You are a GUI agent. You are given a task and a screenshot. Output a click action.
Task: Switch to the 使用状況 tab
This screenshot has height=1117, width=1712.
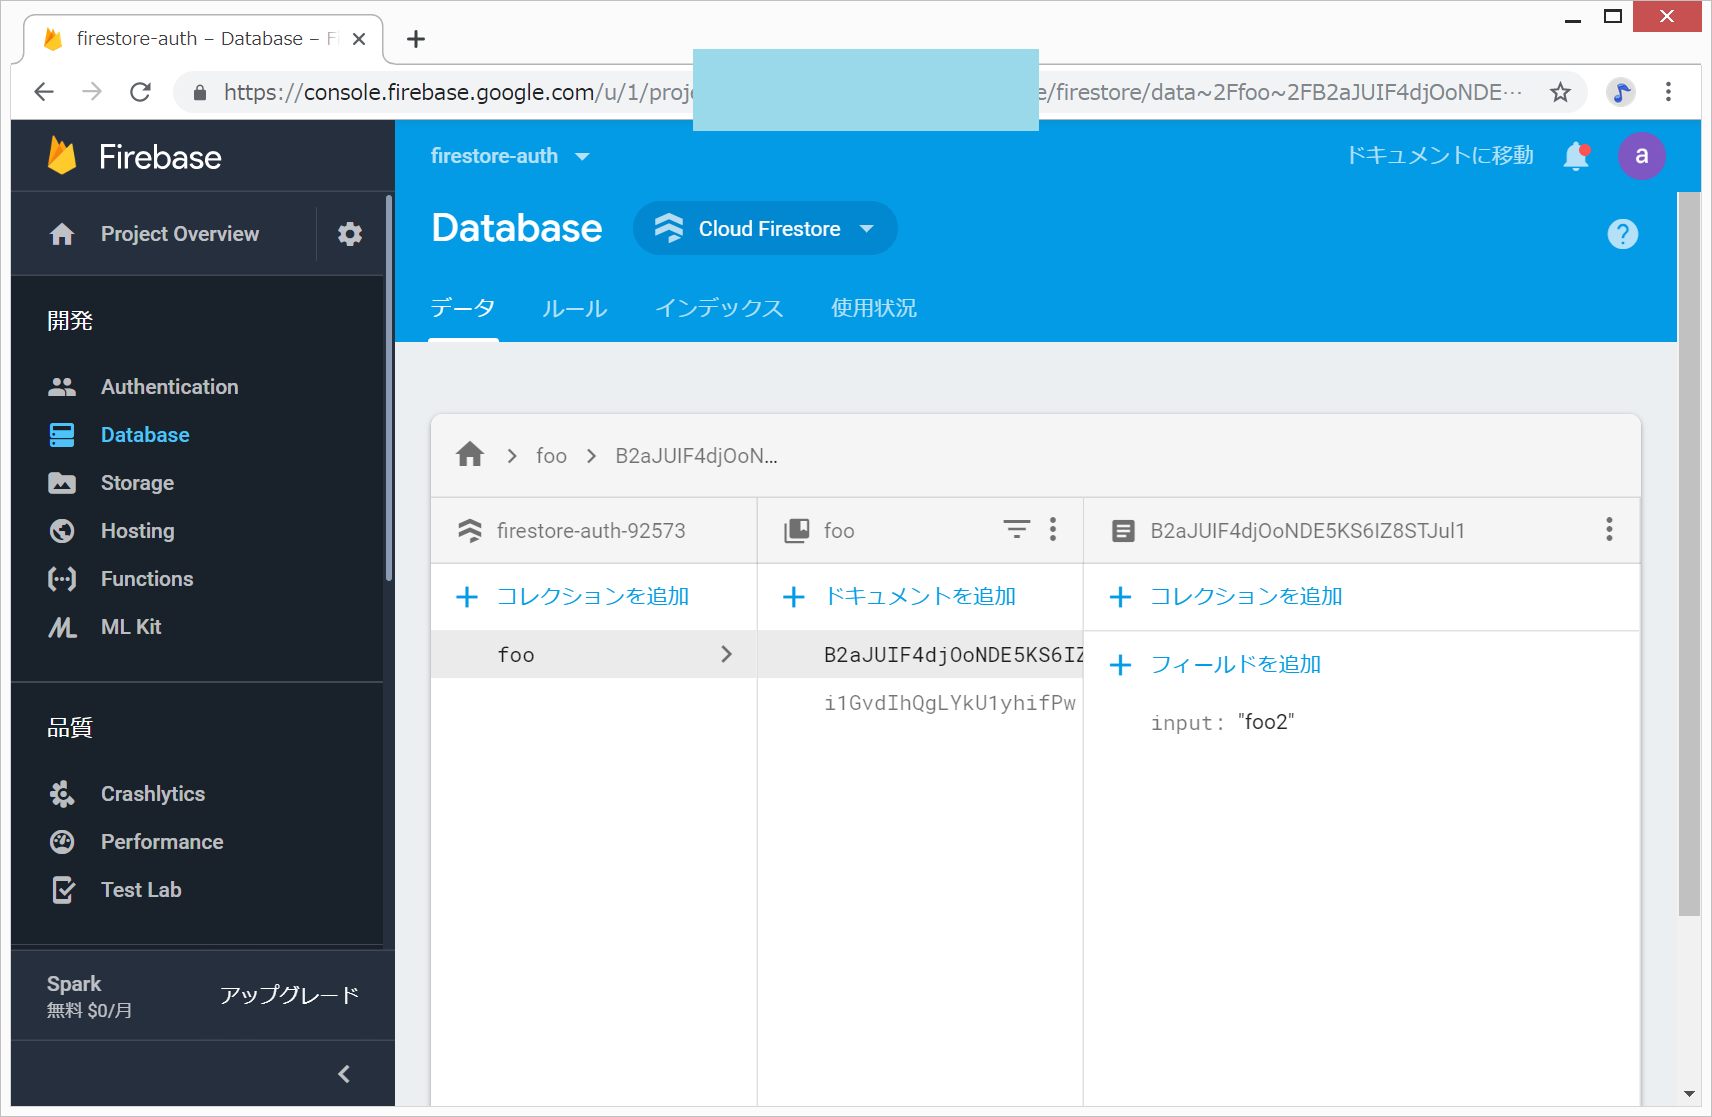coord(874,308)
